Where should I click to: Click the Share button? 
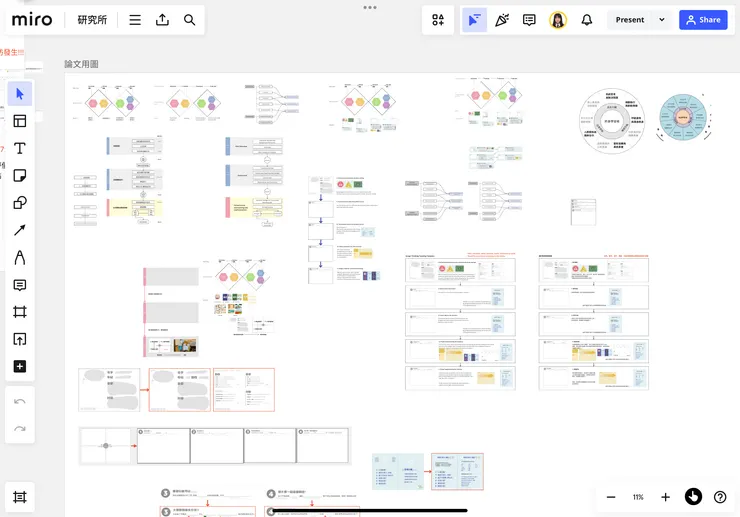[703, 20]
